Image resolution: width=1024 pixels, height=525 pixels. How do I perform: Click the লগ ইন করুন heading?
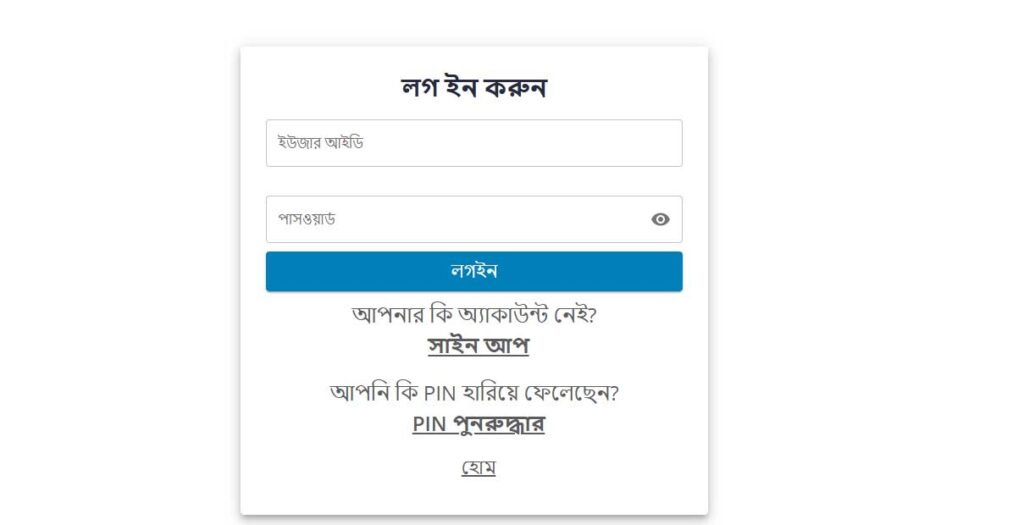click(474, 88)
